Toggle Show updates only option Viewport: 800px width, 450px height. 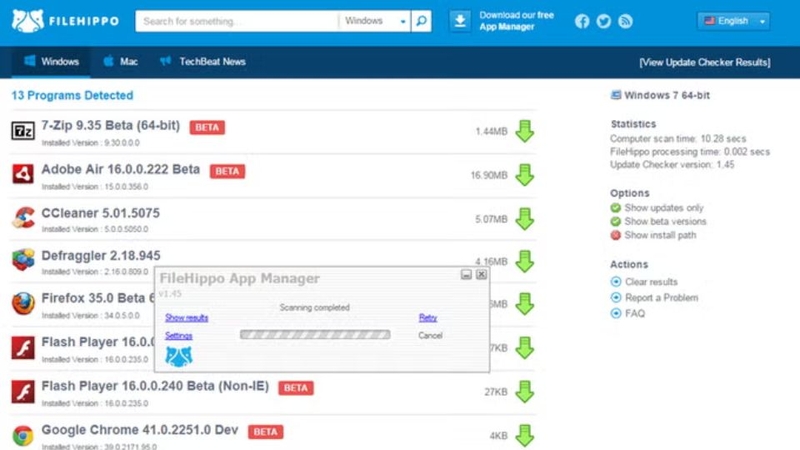pyautogui.click(x=658, y=208)
